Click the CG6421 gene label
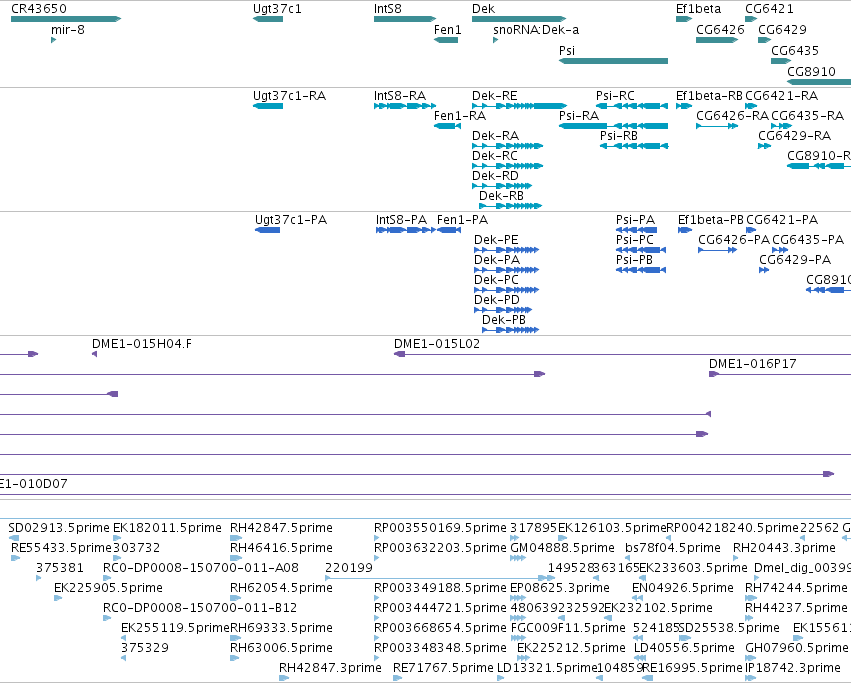 pos(770,9)
